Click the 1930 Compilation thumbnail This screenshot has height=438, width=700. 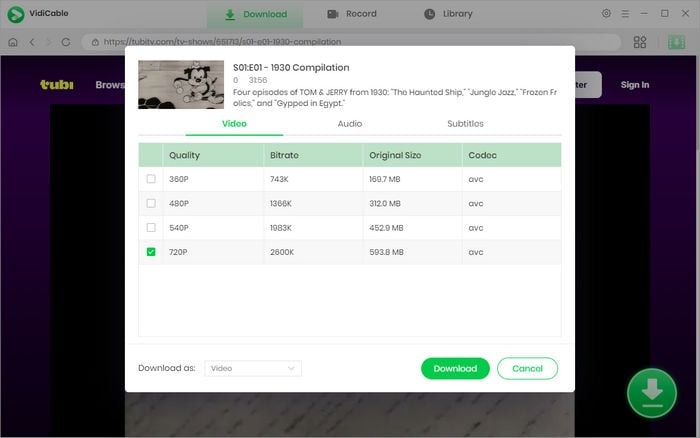pos(181,84)
